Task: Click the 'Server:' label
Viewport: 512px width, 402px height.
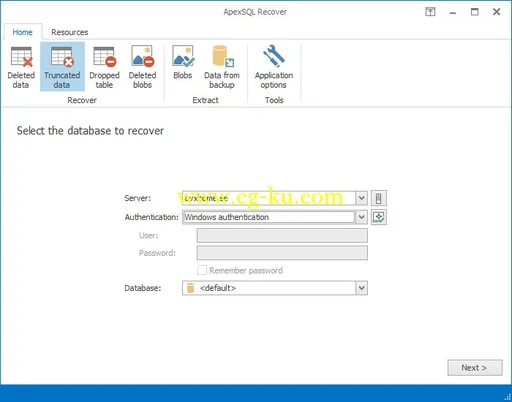Action: [138, 198]
